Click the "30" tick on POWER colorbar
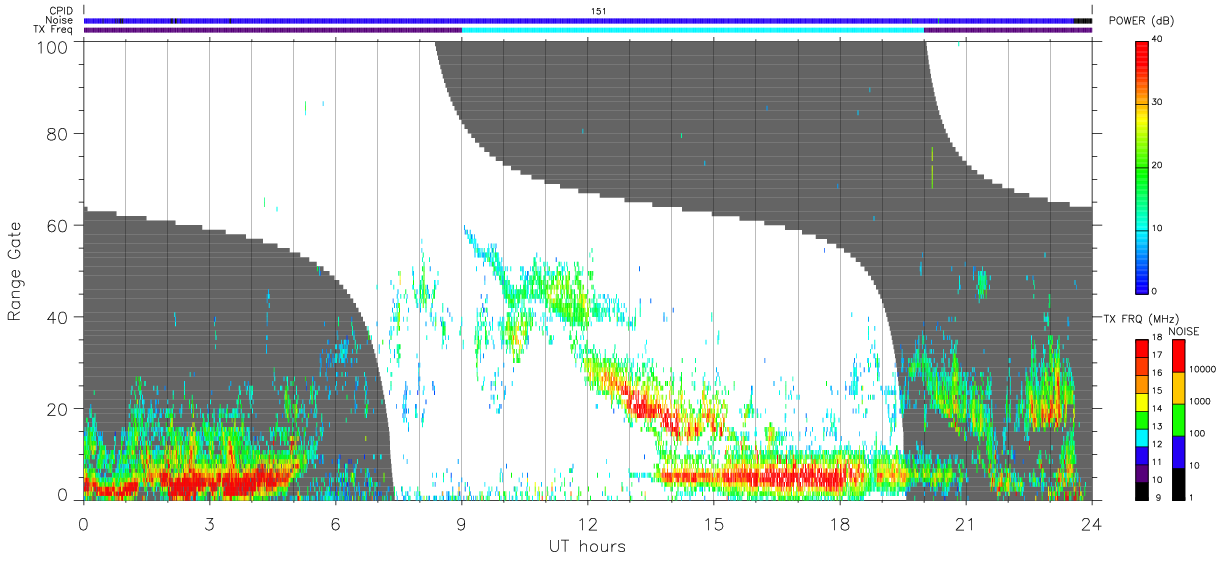 1158,103
